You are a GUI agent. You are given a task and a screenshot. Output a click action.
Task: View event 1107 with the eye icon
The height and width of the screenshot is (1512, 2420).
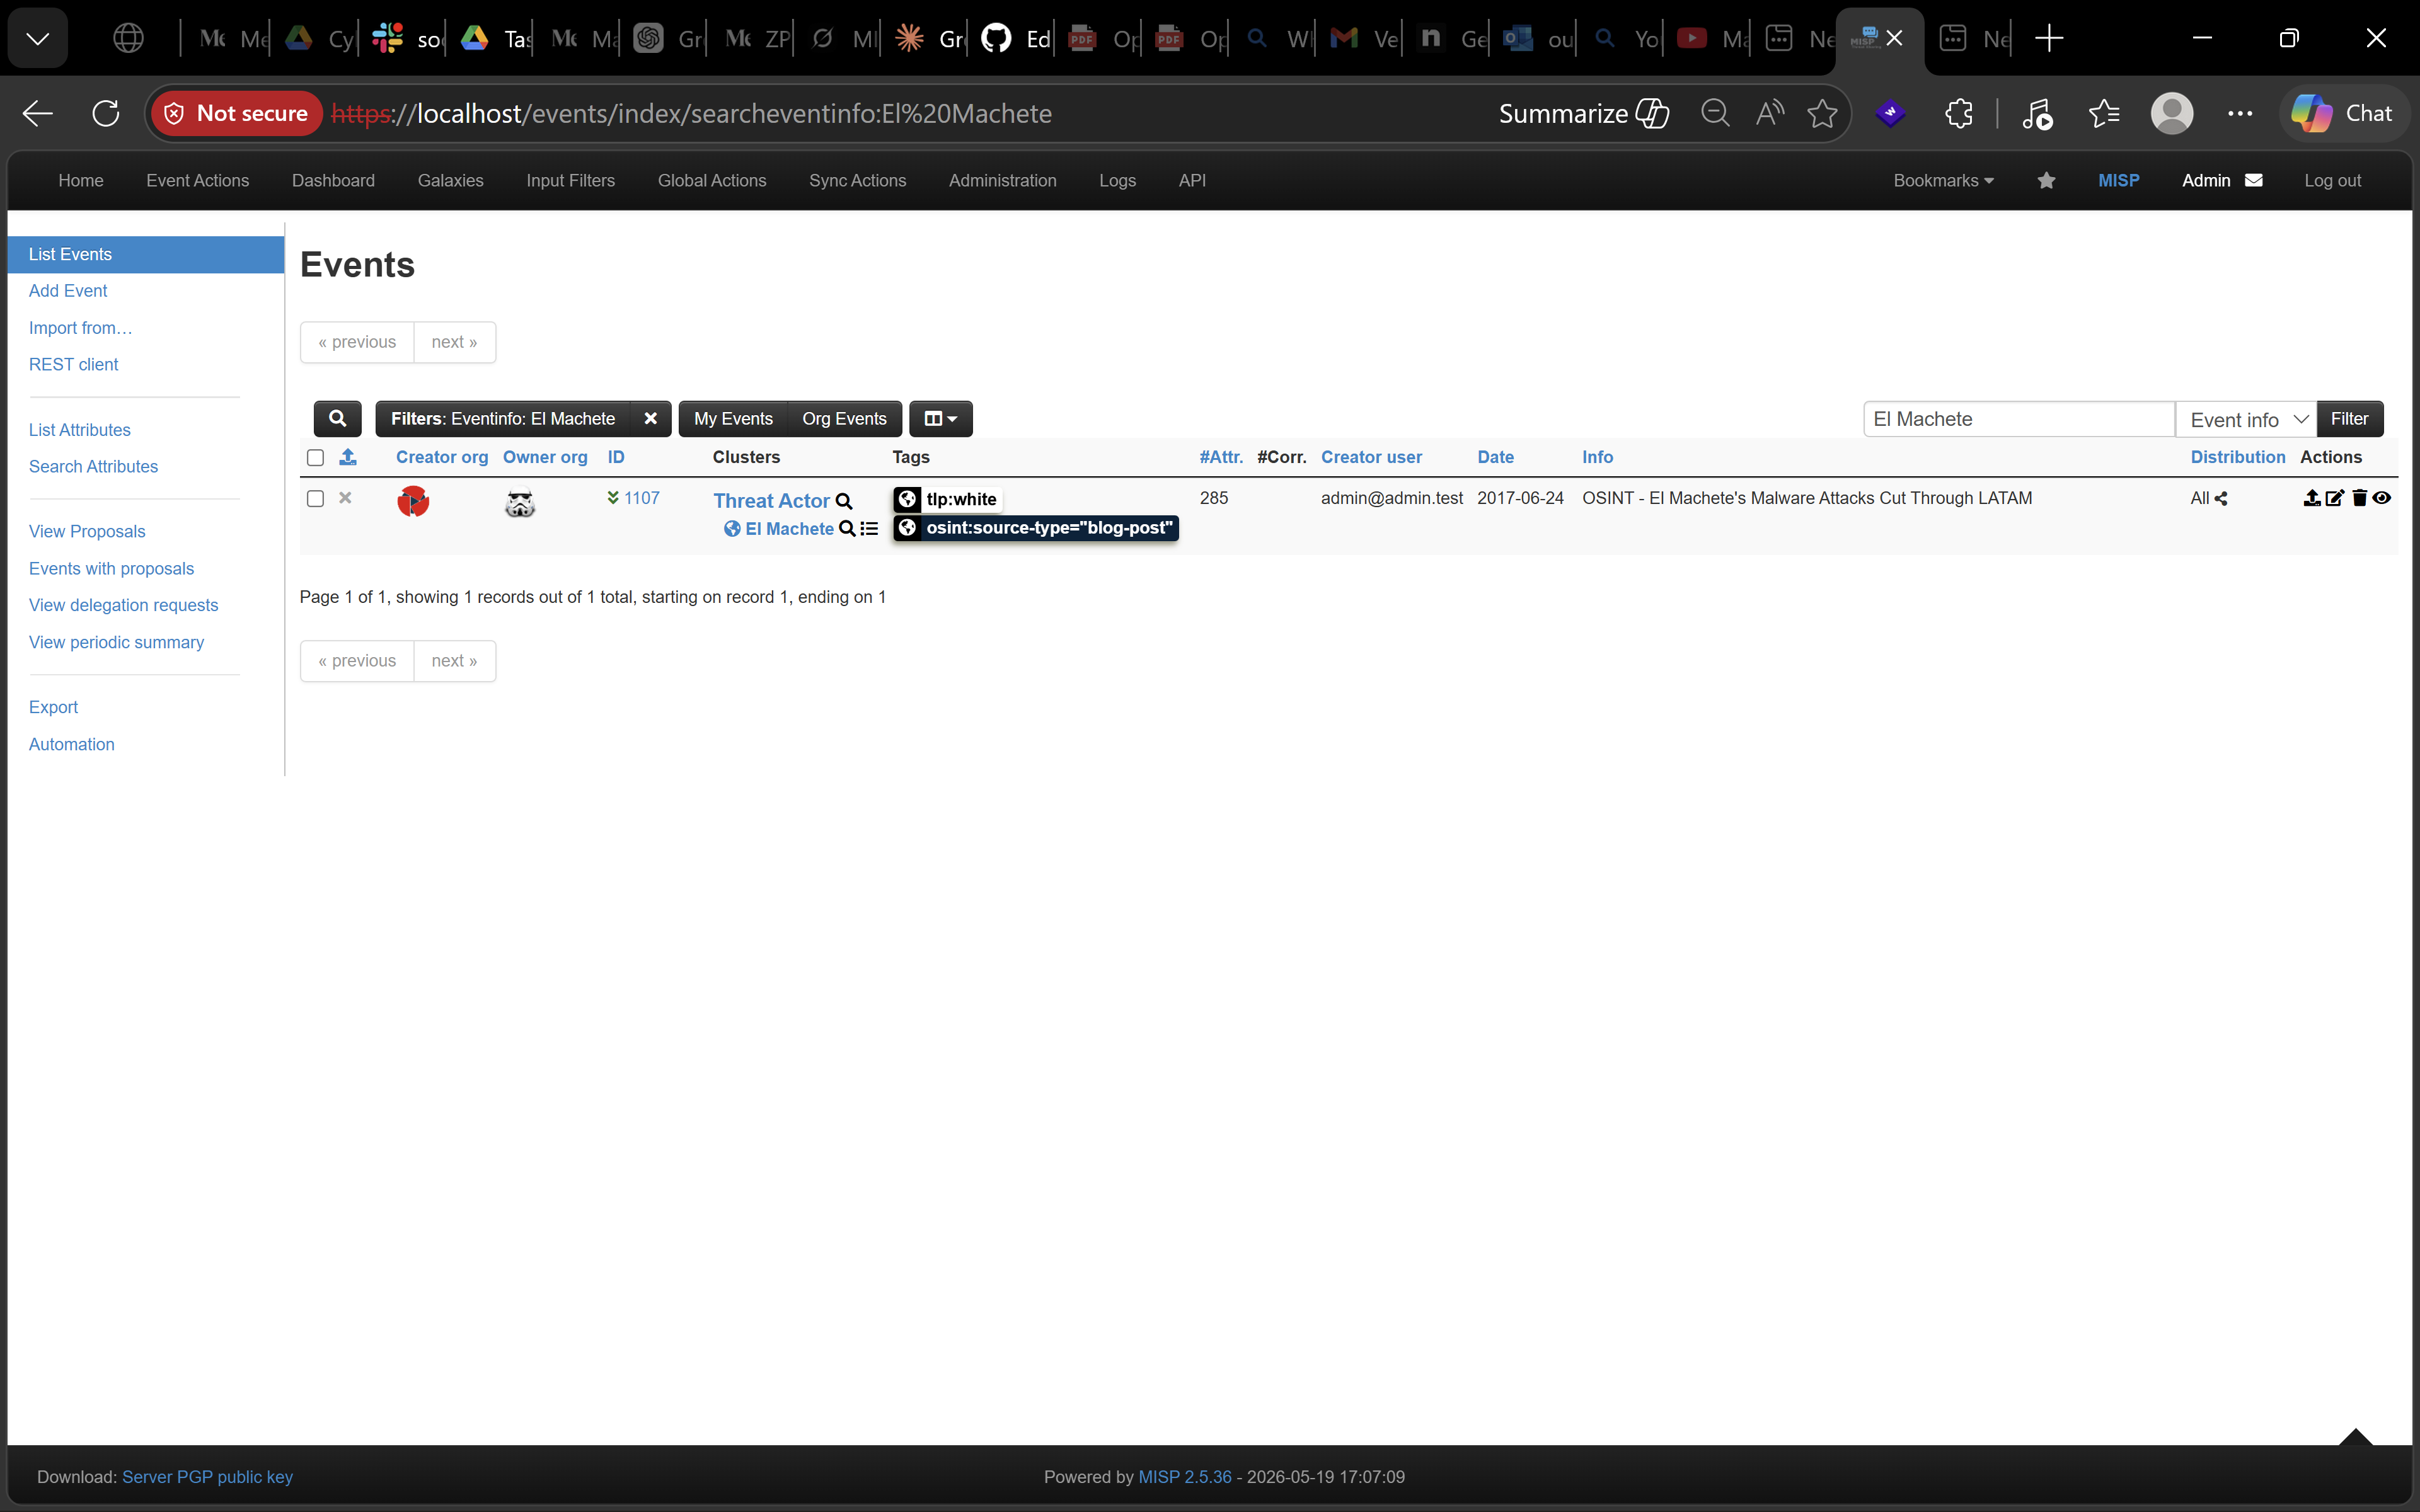click(2382, 498)
